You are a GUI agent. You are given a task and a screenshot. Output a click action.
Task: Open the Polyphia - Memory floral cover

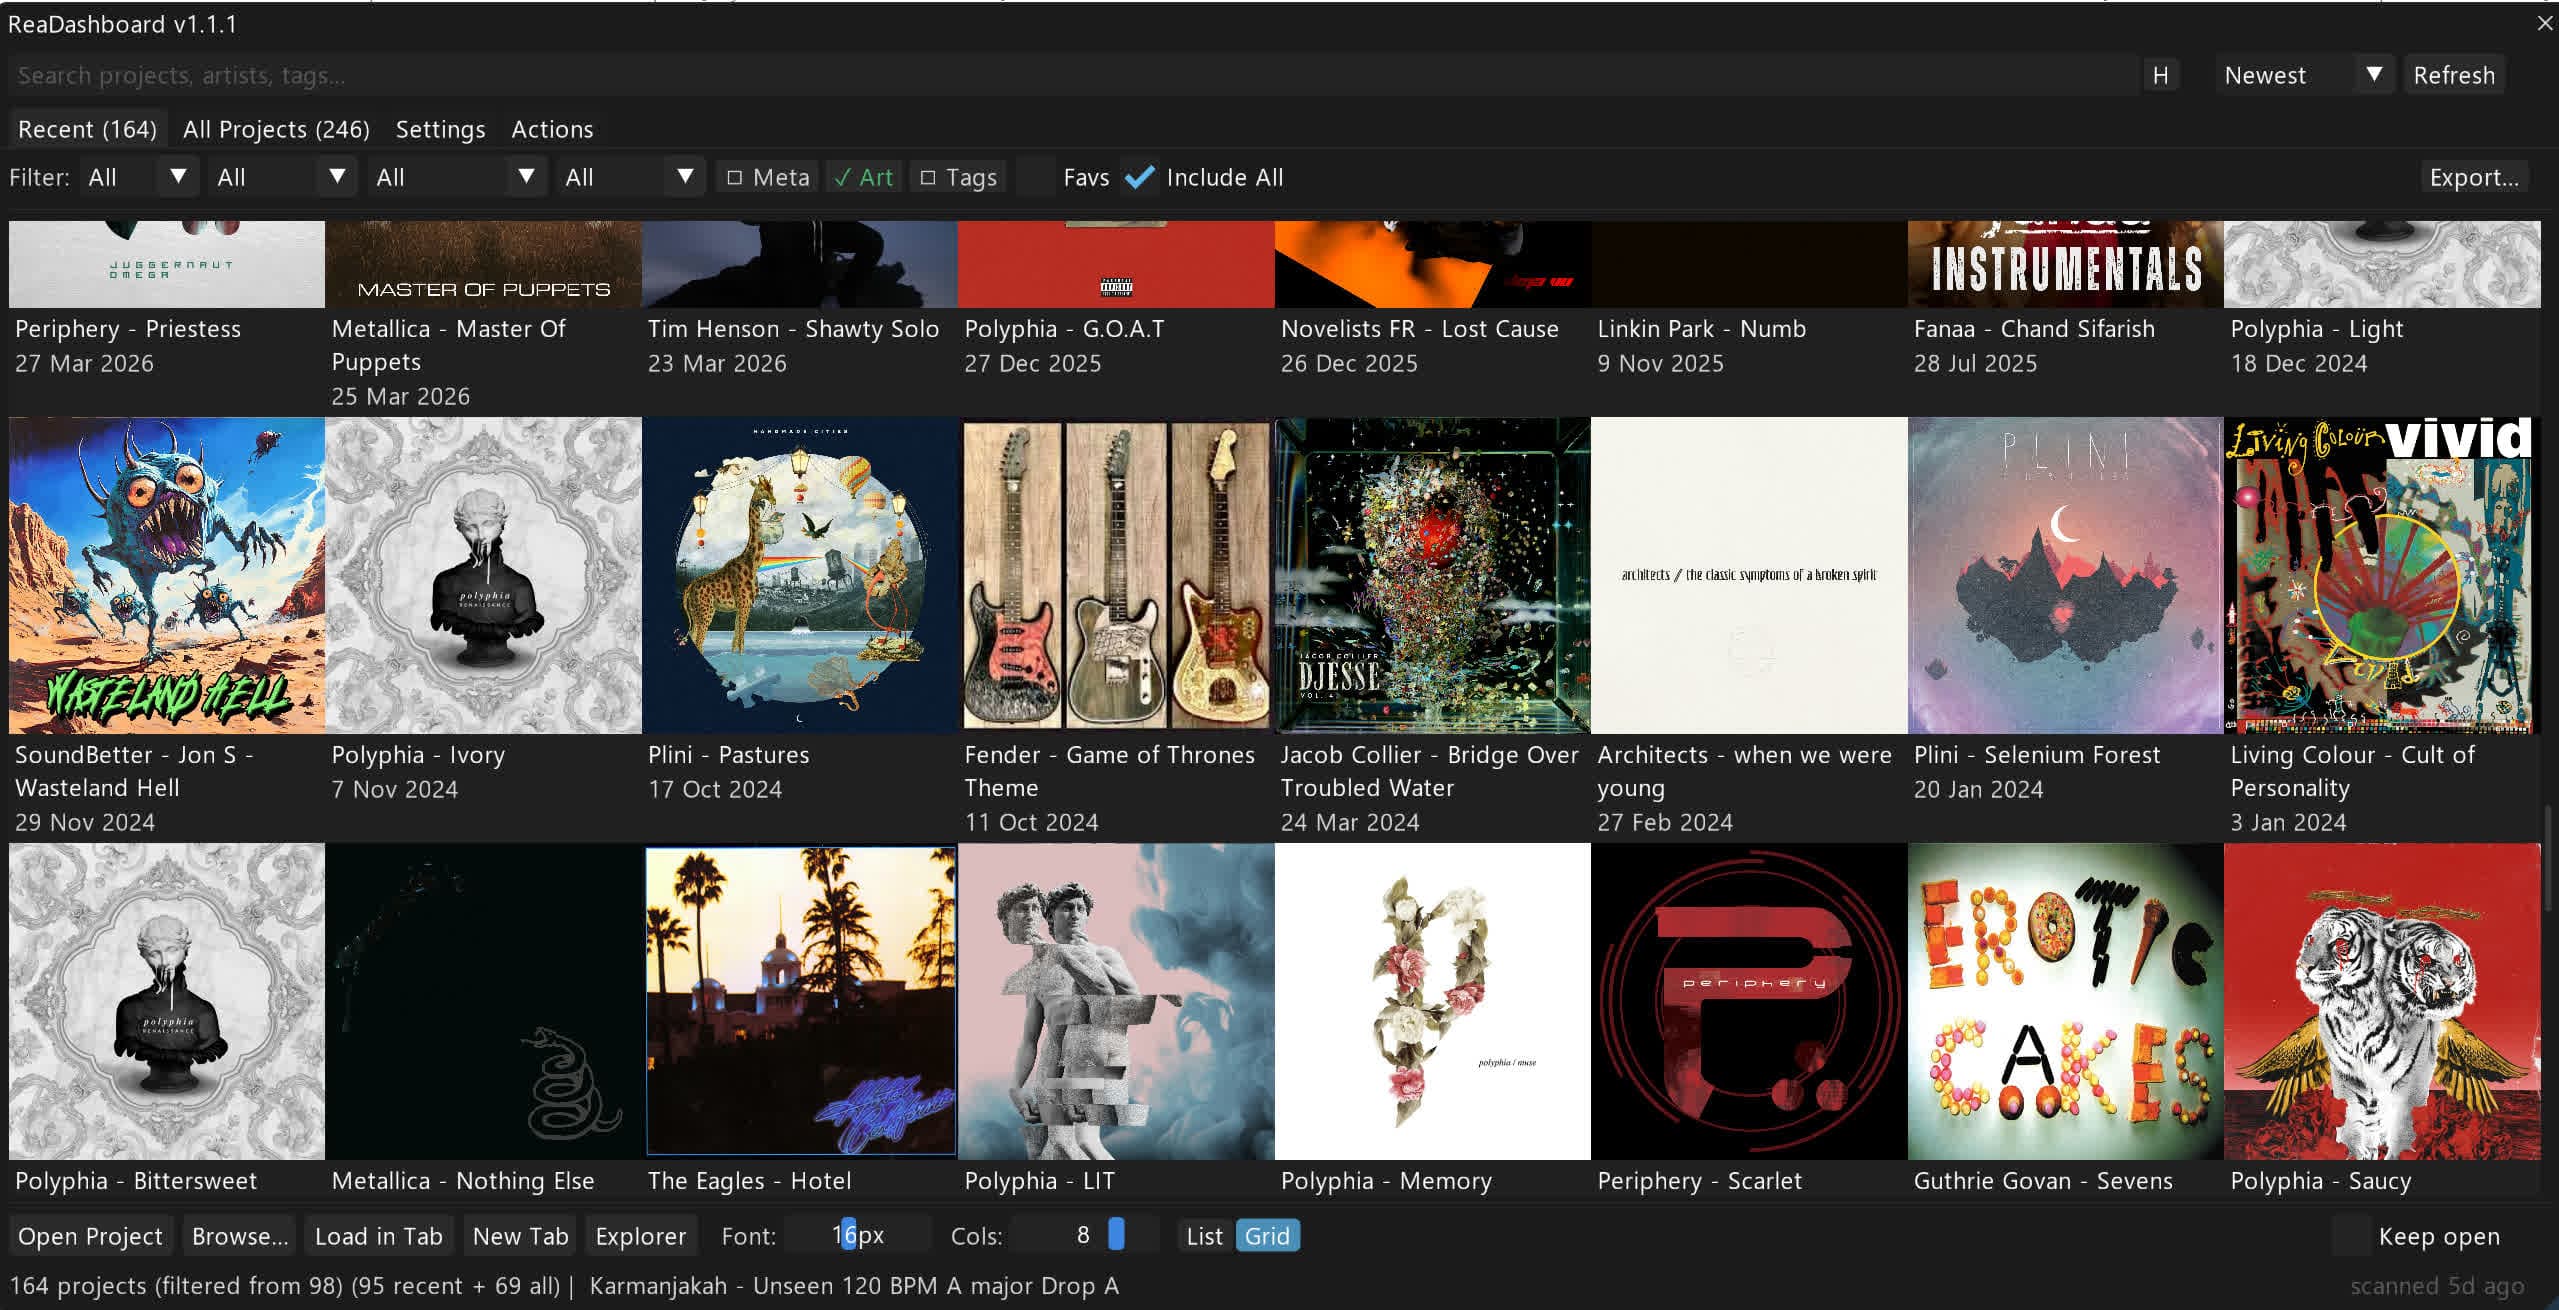point(1433,1001)
